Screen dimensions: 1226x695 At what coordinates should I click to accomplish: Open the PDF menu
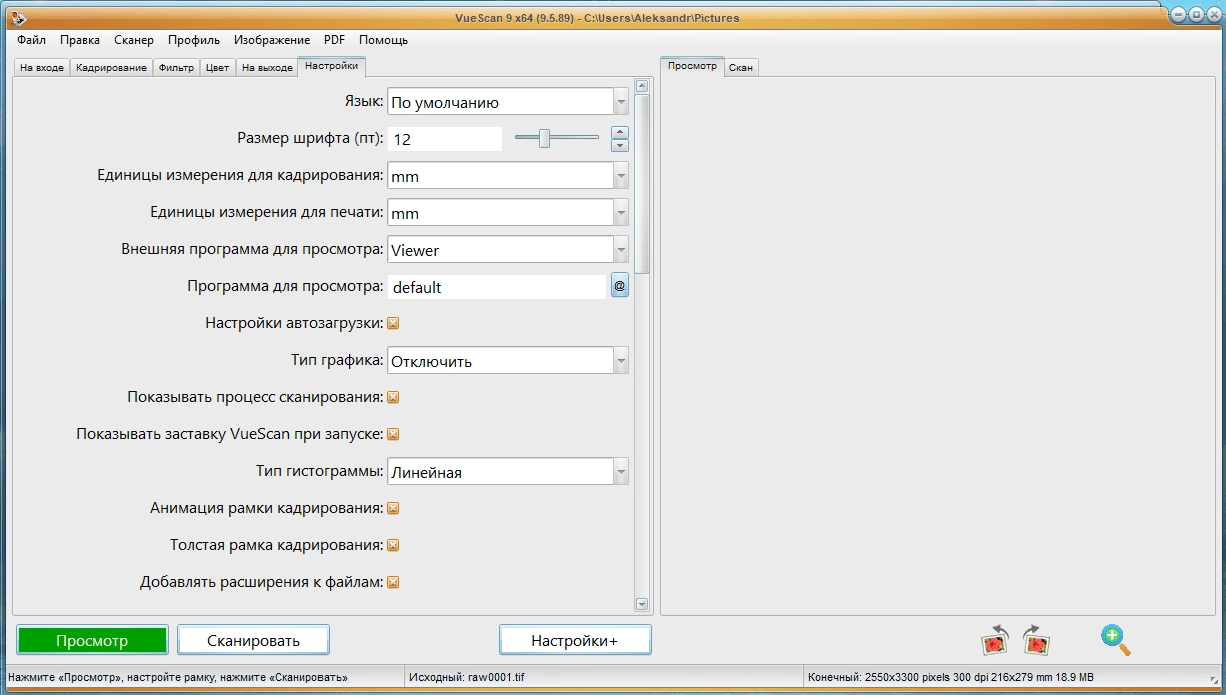(335, 40)
